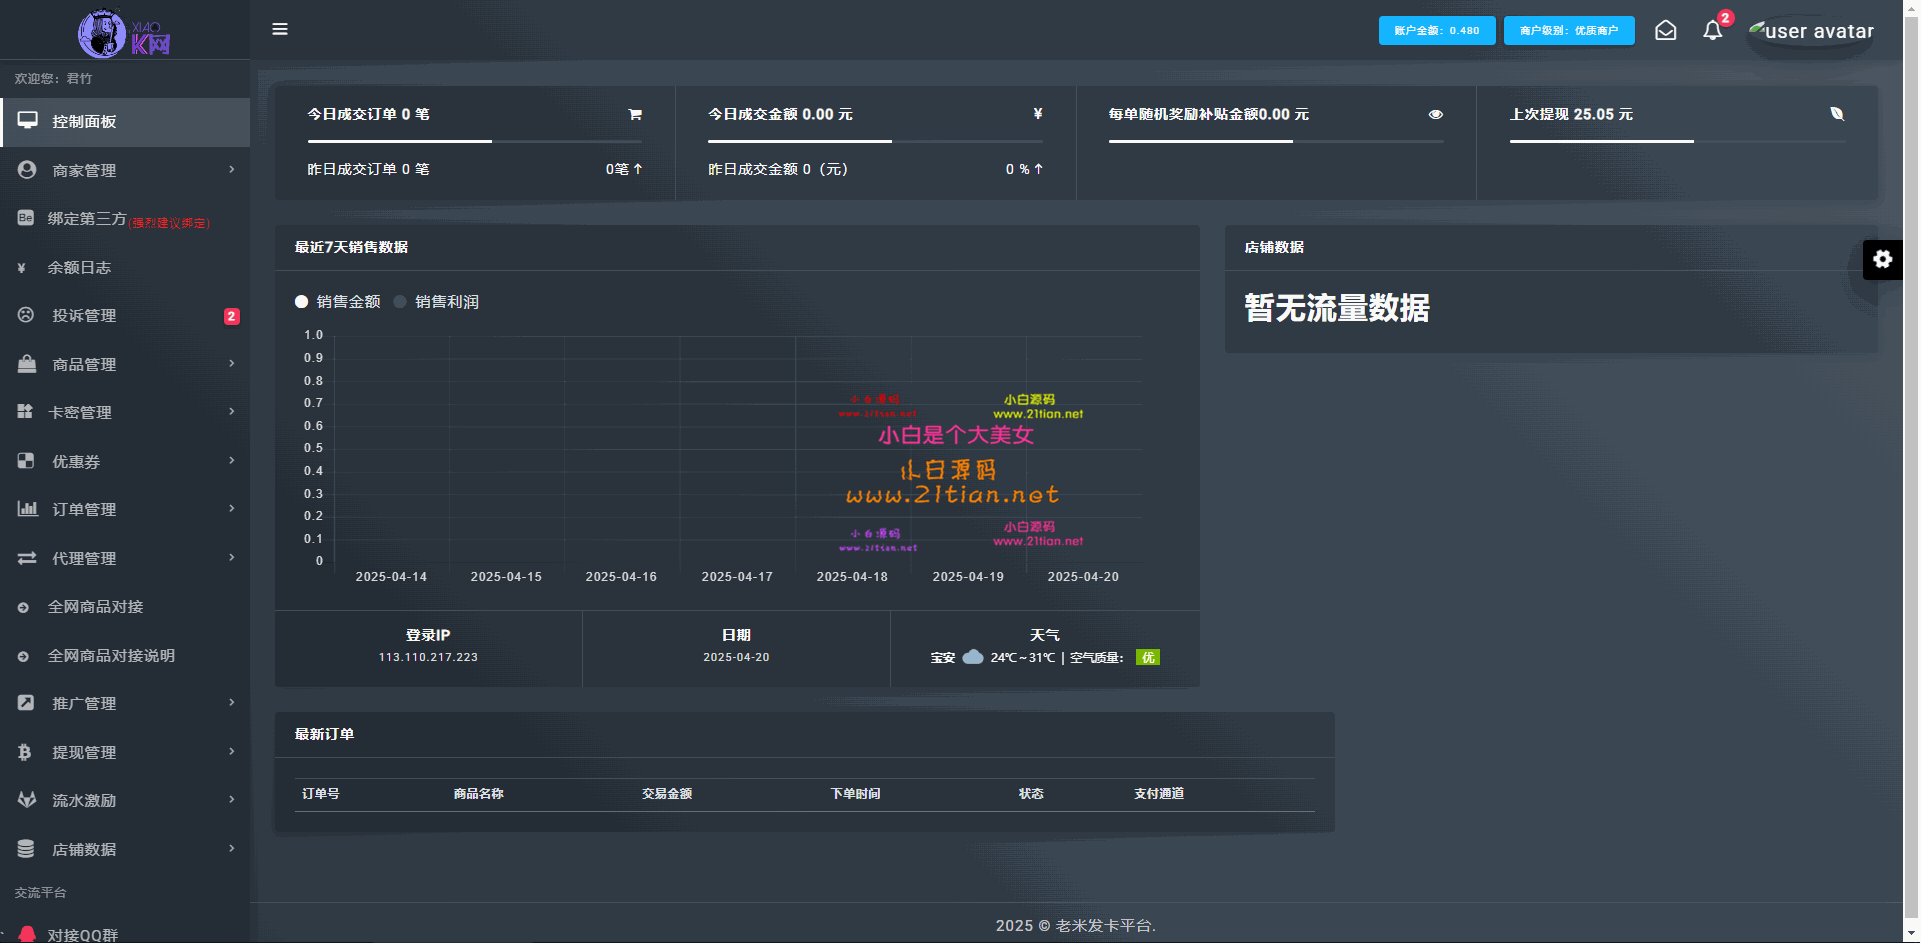Click the green 优 air quality badge

tap(1148, 657)
